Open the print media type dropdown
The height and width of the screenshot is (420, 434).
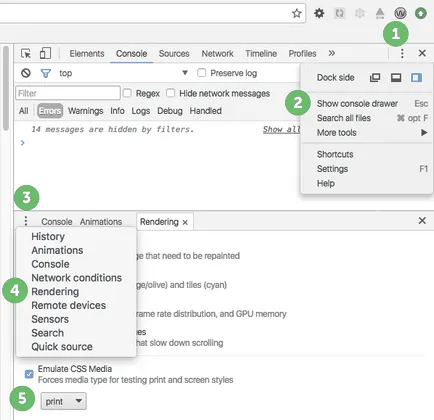coord(63,401)
